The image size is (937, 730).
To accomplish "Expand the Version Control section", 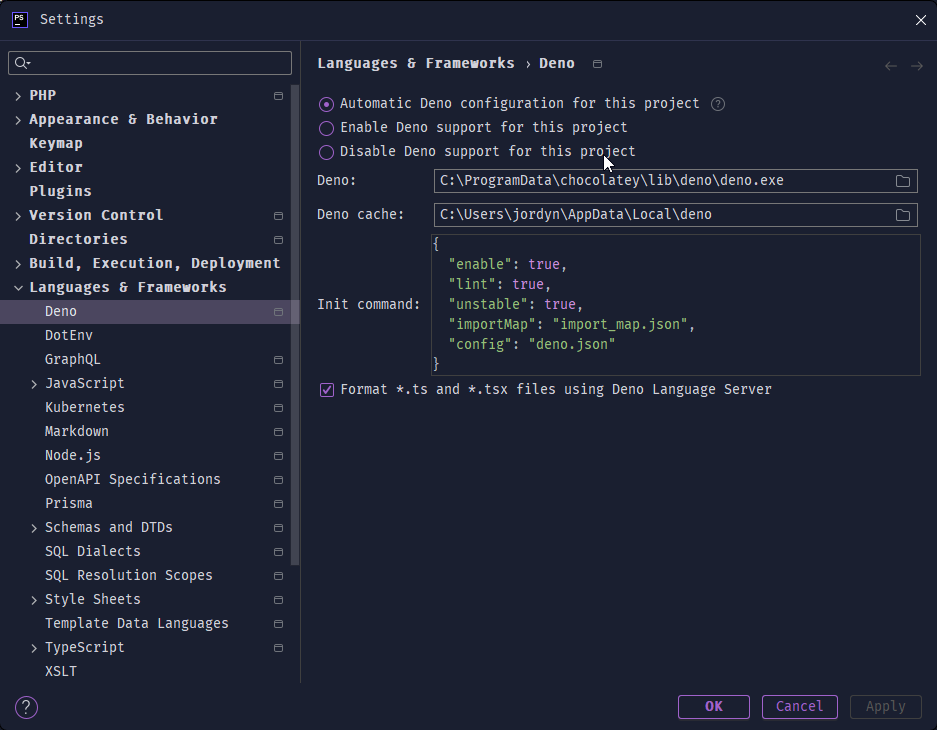I will pos(18,216).
